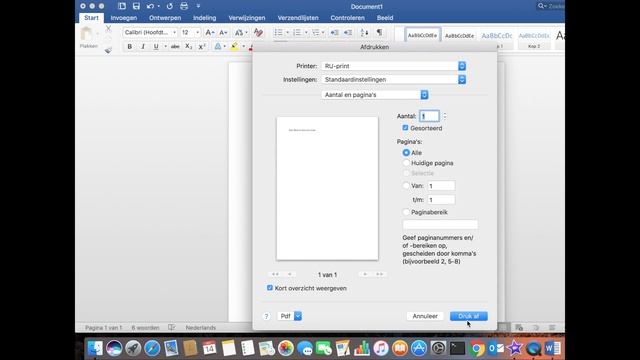The height and width of the screenshot is (360, 640).
Task: Open the help question mark in the print dialog
Action: pyautogui.click(x=266, y=316)
